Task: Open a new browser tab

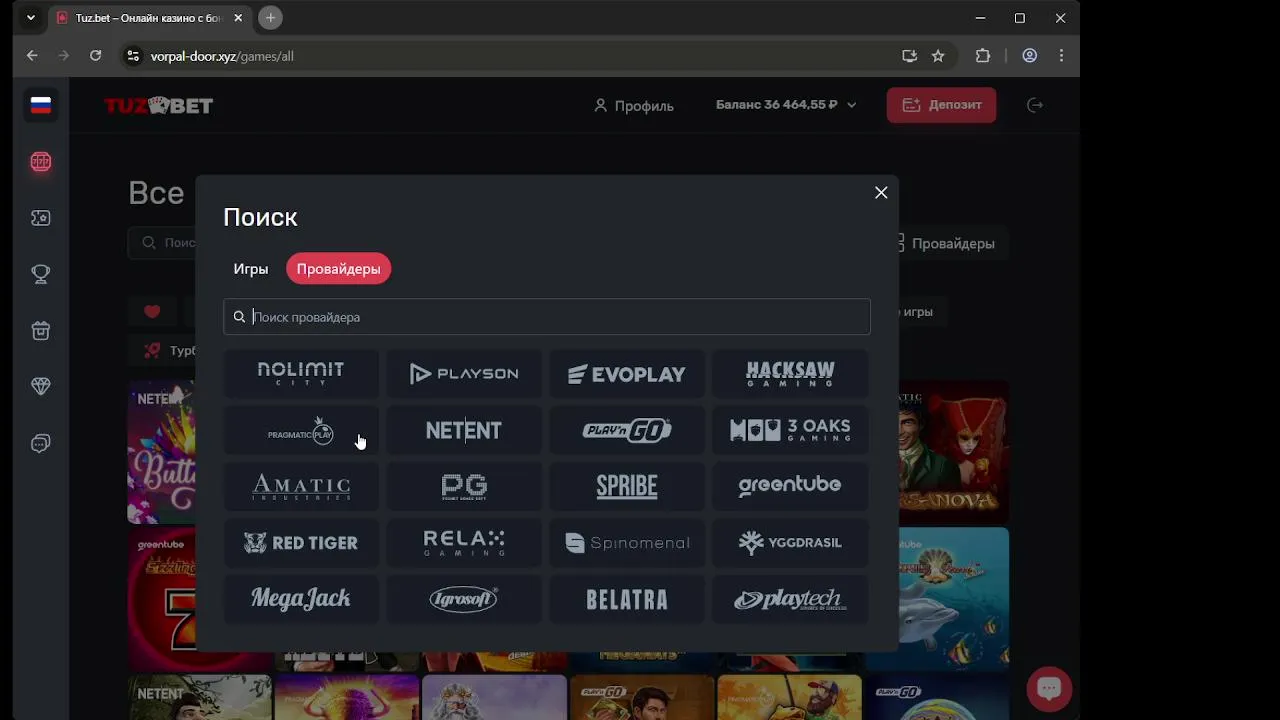Action: coord(270,18)
